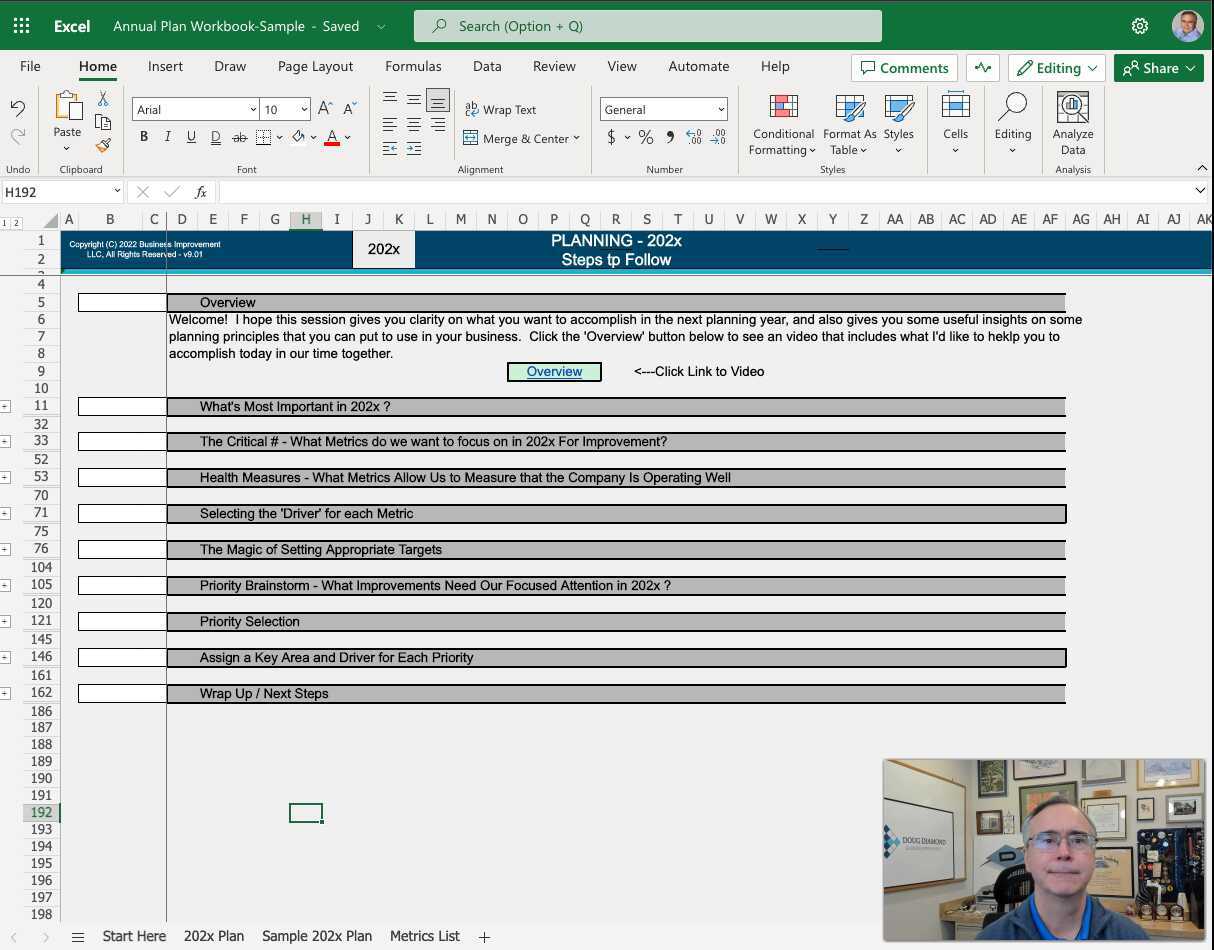
Task: Toggle underline formatting
Action: pos(191,137)
